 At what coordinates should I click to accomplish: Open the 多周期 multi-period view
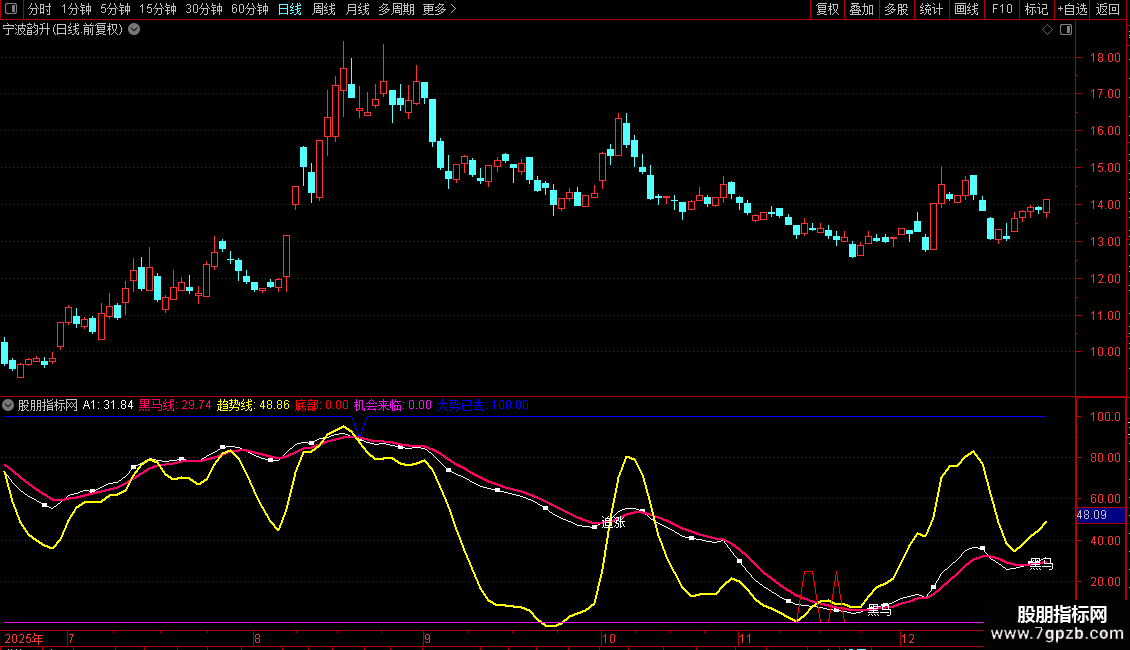pyautogui.click(x=397, y=10)
